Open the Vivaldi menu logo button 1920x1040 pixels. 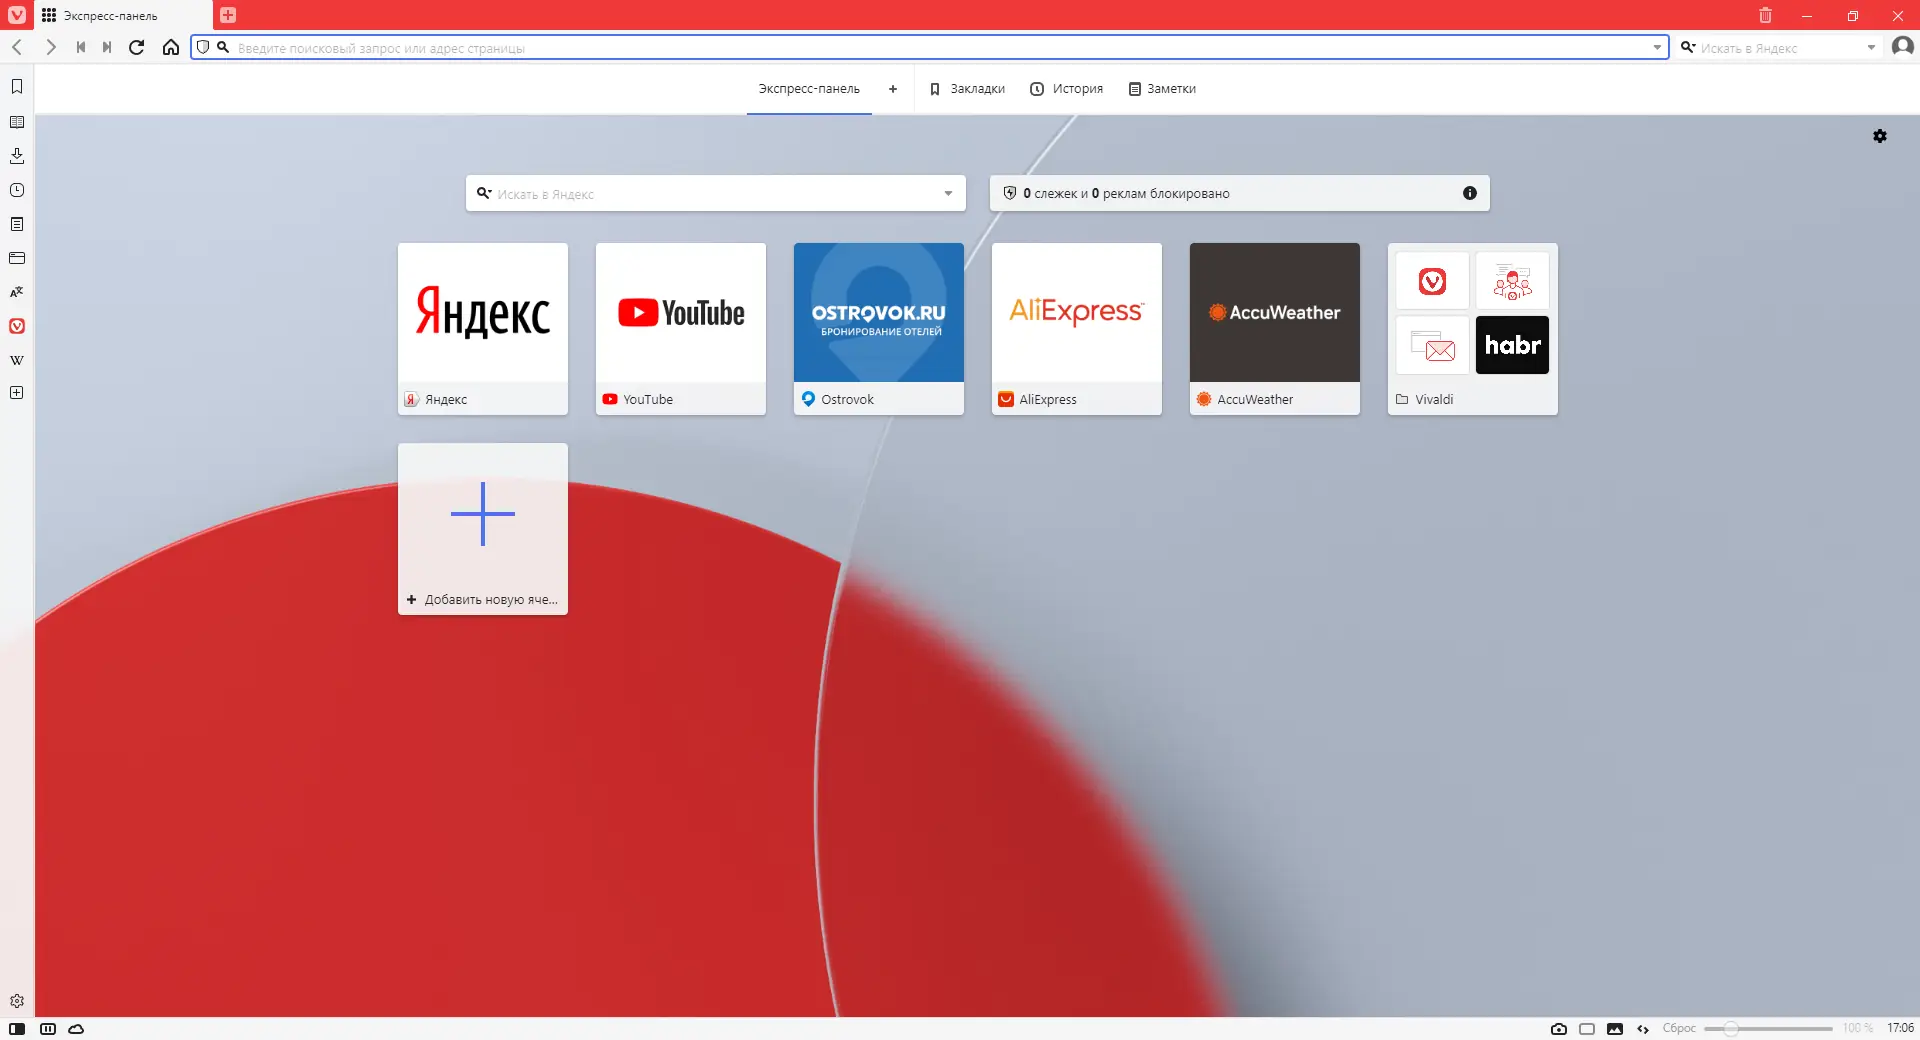17,15
